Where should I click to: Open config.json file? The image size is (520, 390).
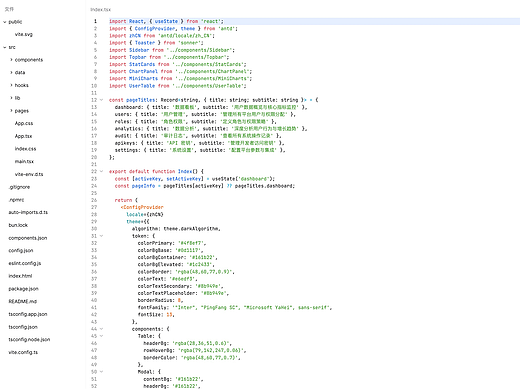(x=21, y=251)
